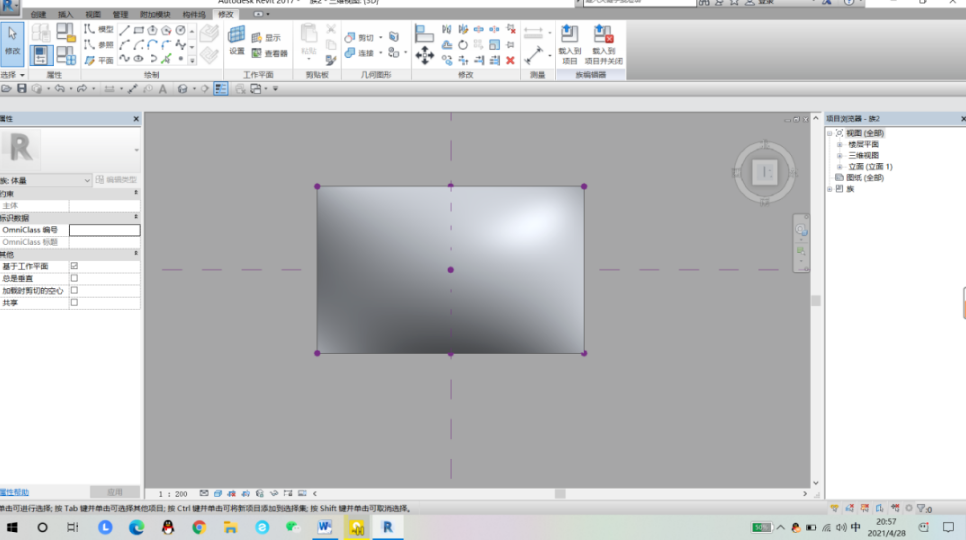Enable the 总是垂直 checkbox
This screenshot has width=966, height=540.
pos(74,278)
